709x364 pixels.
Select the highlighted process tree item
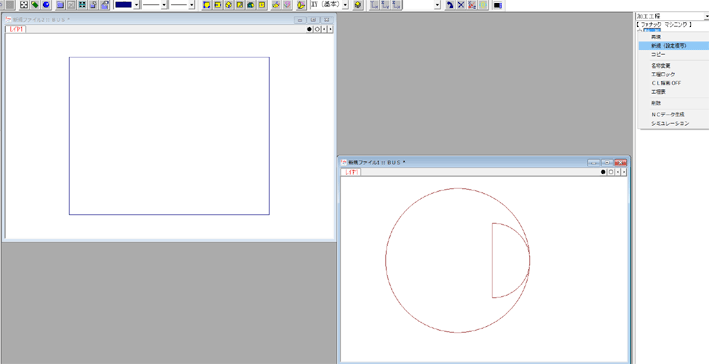[652, 30]
